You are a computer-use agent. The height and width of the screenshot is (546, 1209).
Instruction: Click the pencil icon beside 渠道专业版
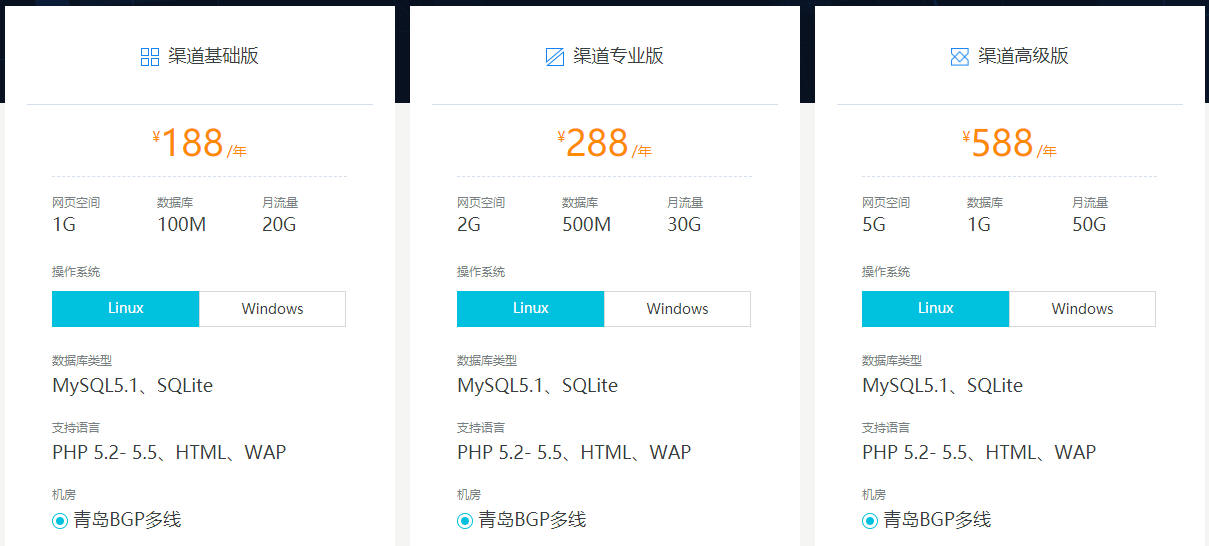pos(555,57)
